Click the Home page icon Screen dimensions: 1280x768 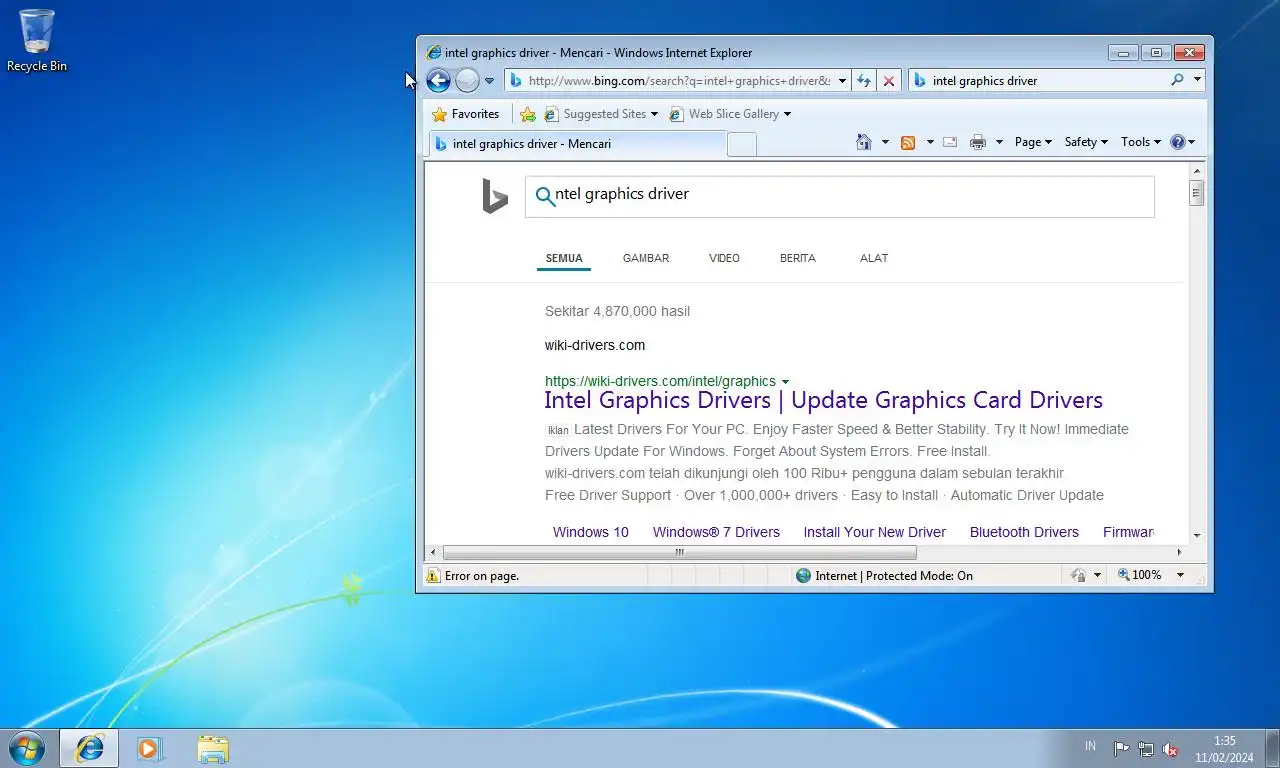point(864,142)
